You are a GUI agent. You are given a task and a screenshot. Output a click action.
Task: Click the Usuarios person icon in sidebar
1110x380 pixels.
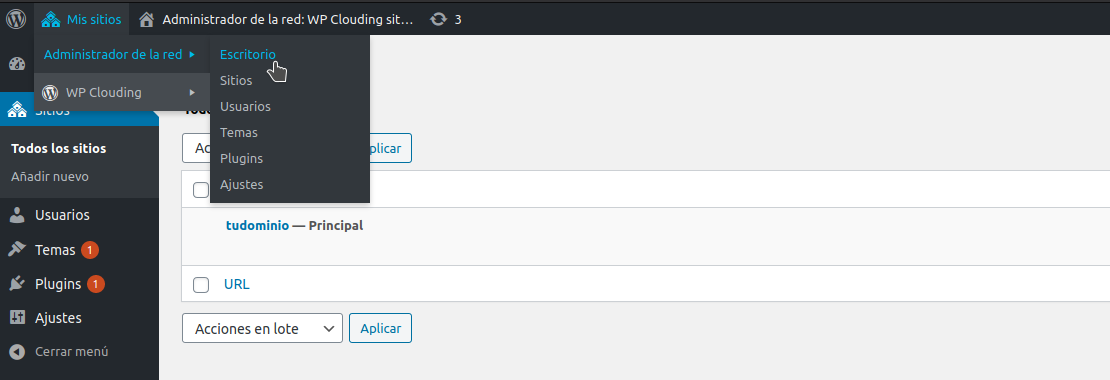[x=17, y=215]
